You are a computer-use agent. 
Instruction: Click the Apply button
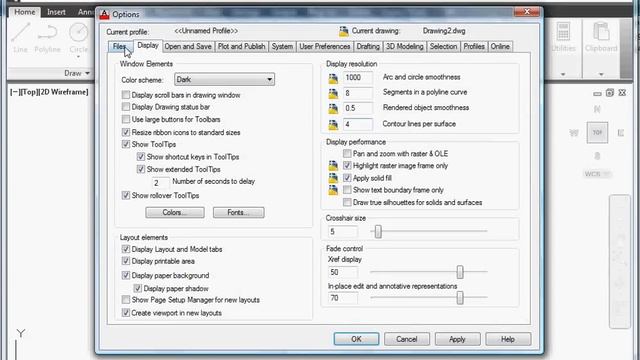[x=457, y=339]
